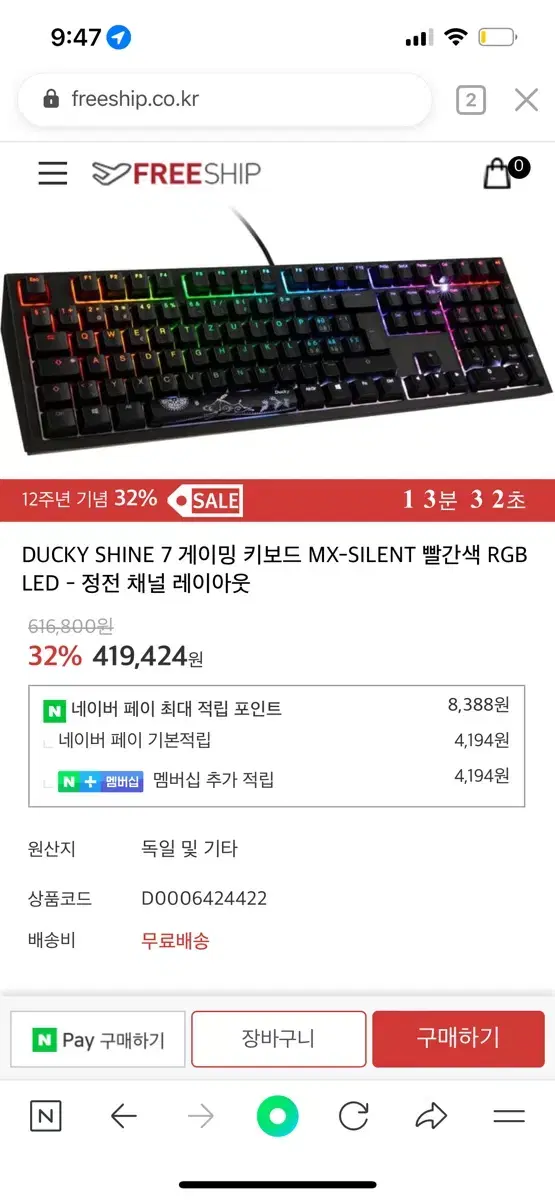Tap the Naver N home icon in bottom bar

click(x=46, y=1116)
